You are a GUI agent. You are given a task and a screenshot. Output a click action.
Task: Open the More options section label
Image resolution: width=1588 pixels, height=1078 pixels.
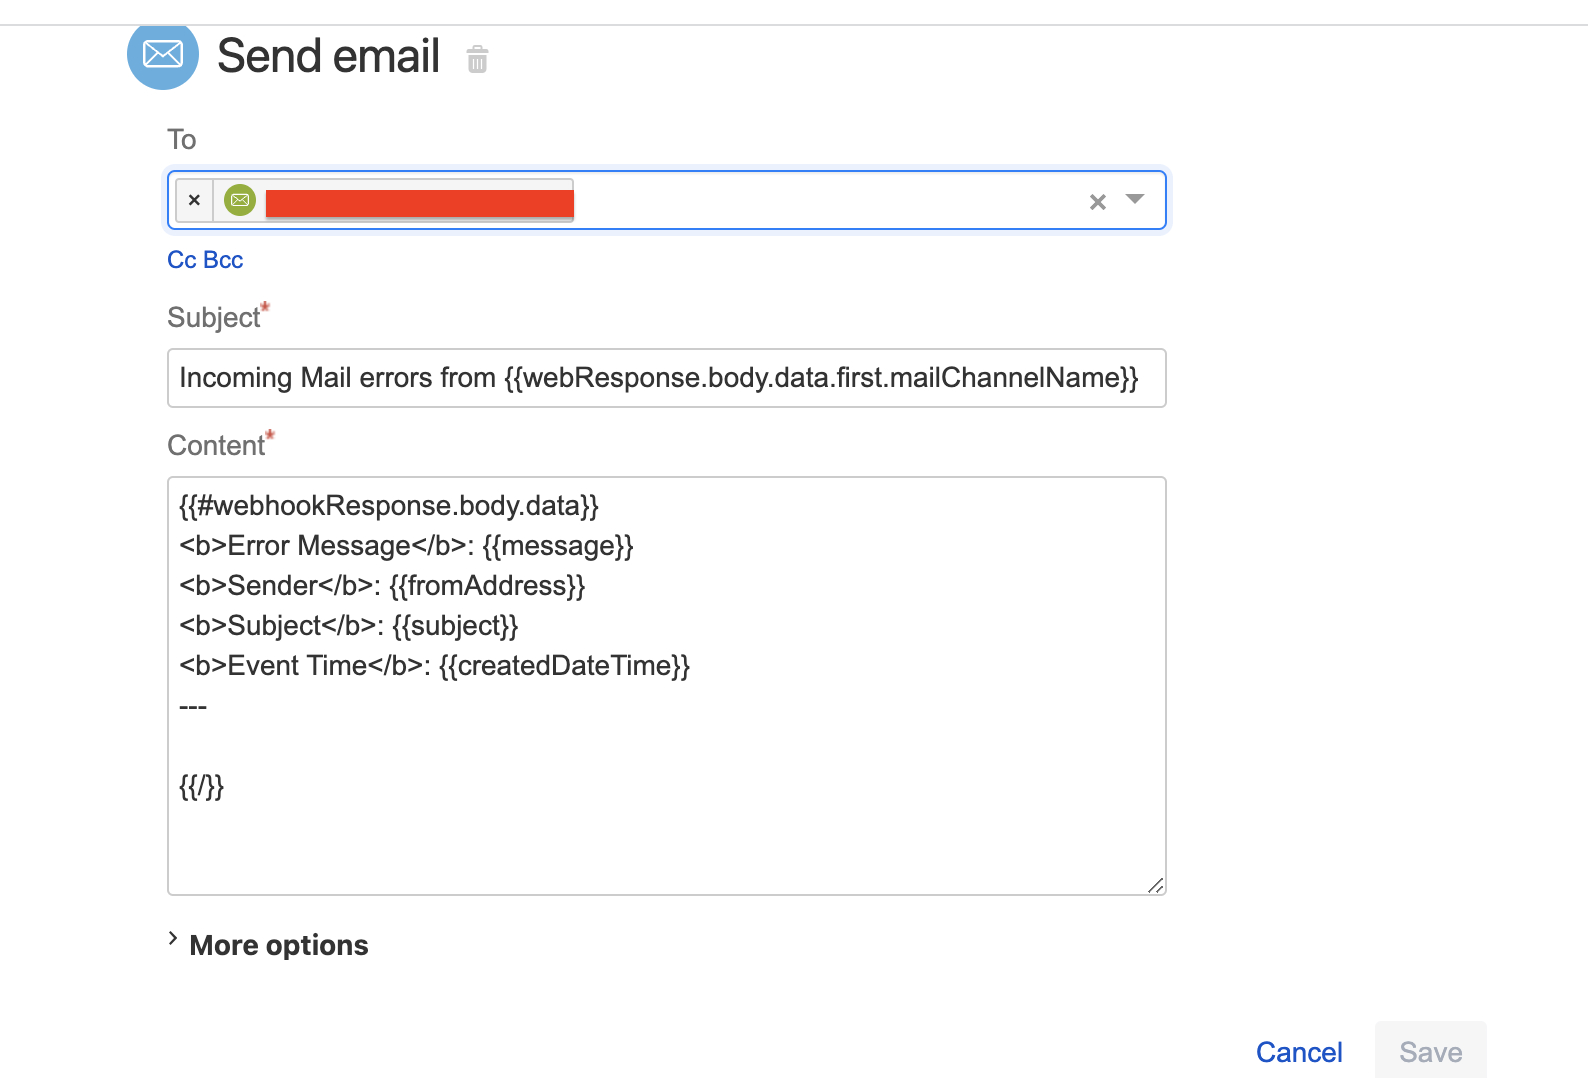279,945
